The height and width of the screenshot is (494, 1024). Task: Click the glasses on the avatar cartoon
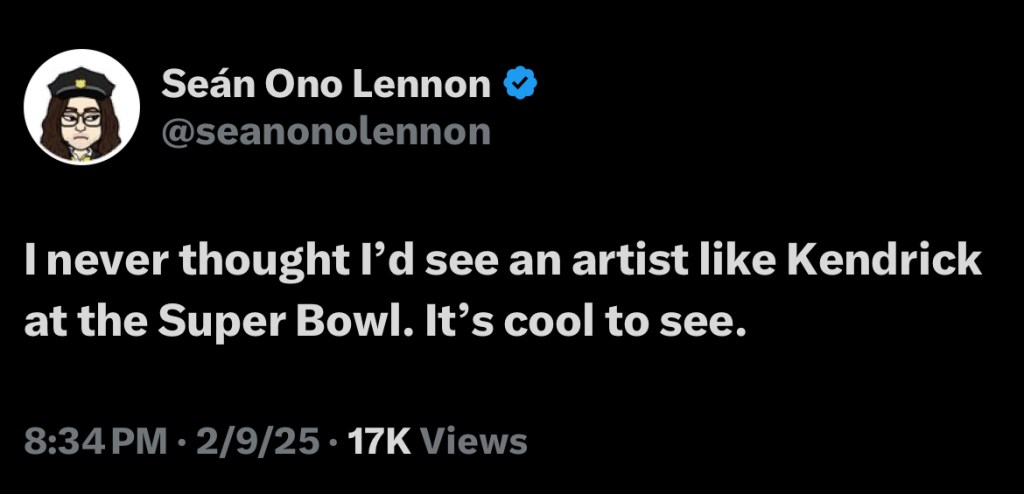[81, 118]
